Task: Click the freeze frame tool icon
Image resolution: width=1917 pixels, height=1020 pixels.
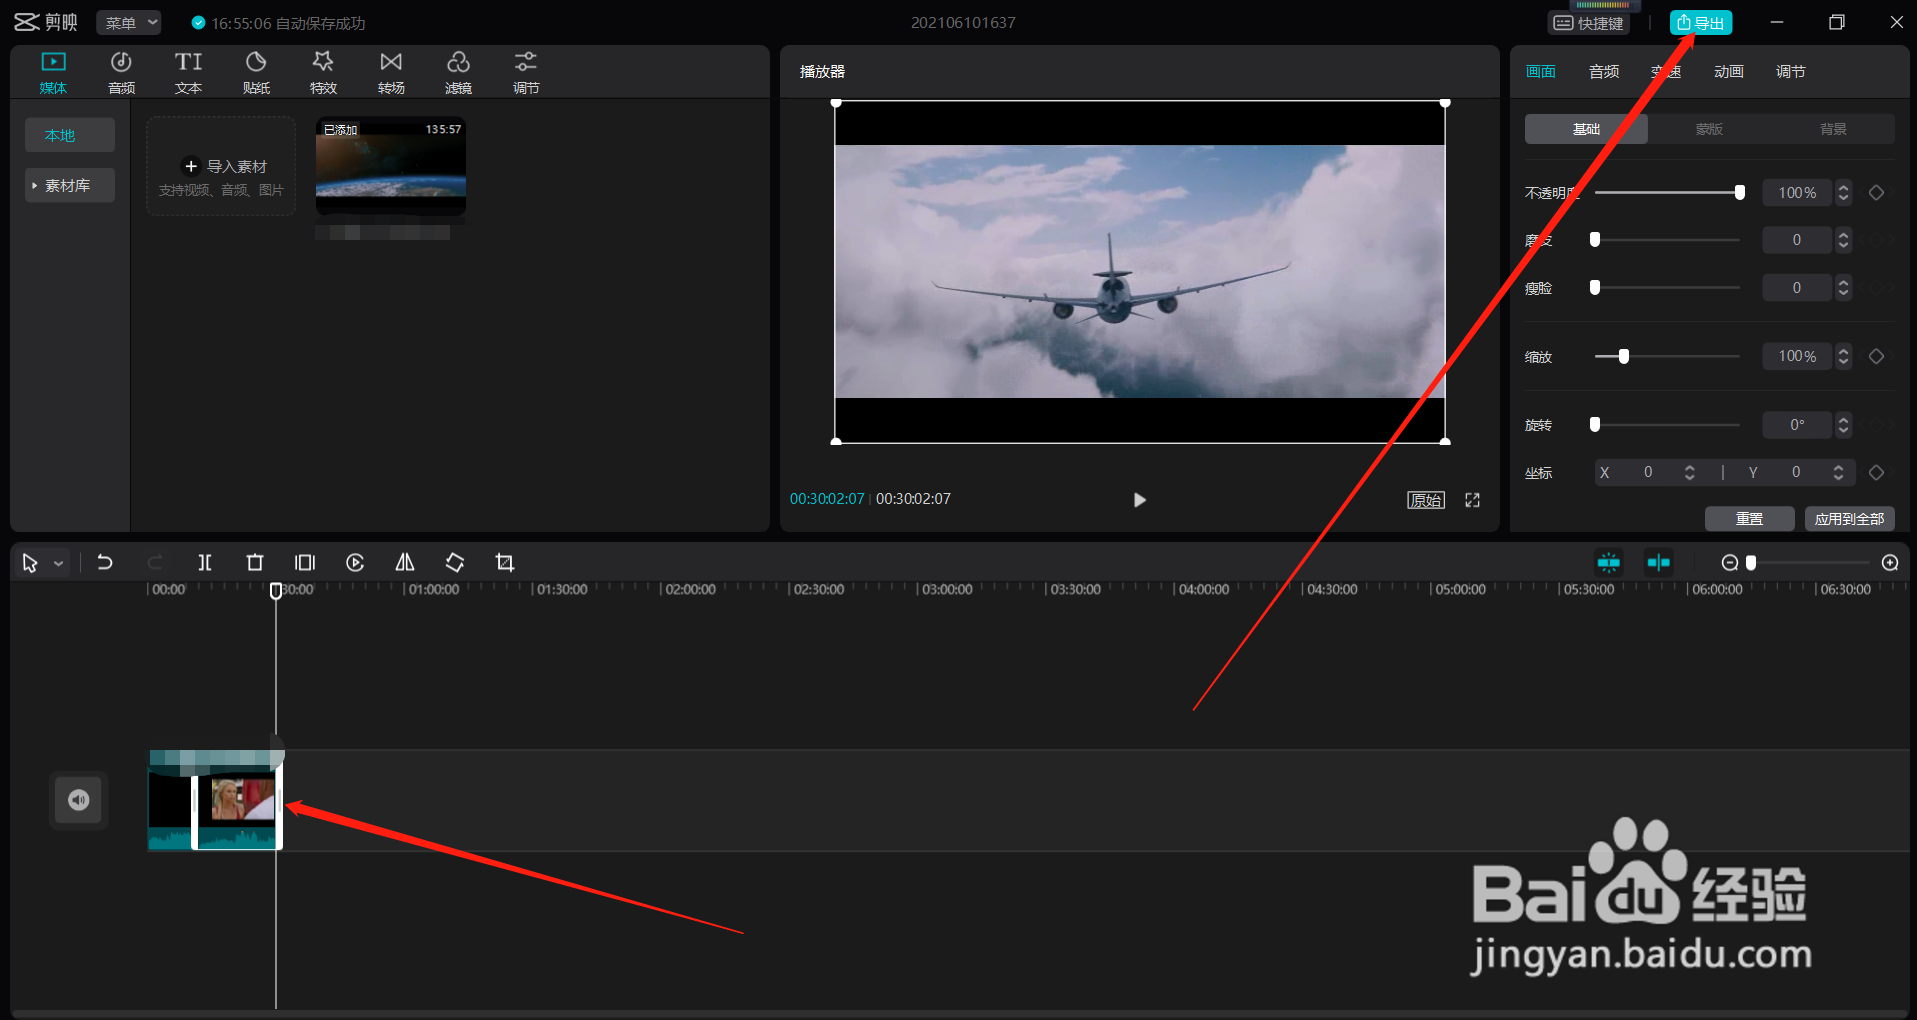Action: [305, 563]
